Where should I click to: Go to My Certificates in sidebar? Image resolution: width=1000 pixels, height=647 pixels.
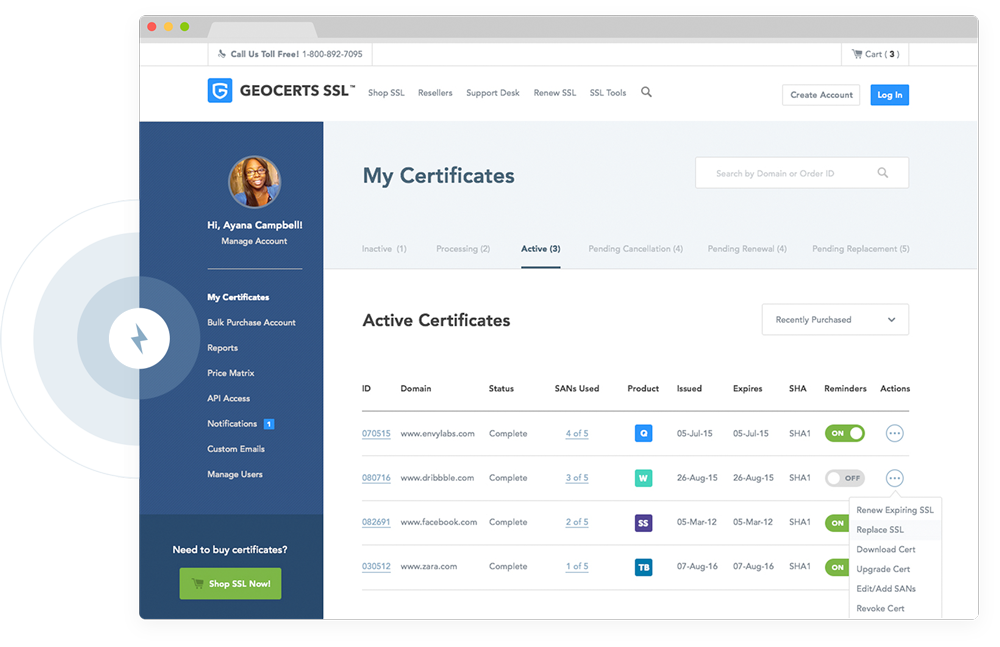click(x=238, y=297)
